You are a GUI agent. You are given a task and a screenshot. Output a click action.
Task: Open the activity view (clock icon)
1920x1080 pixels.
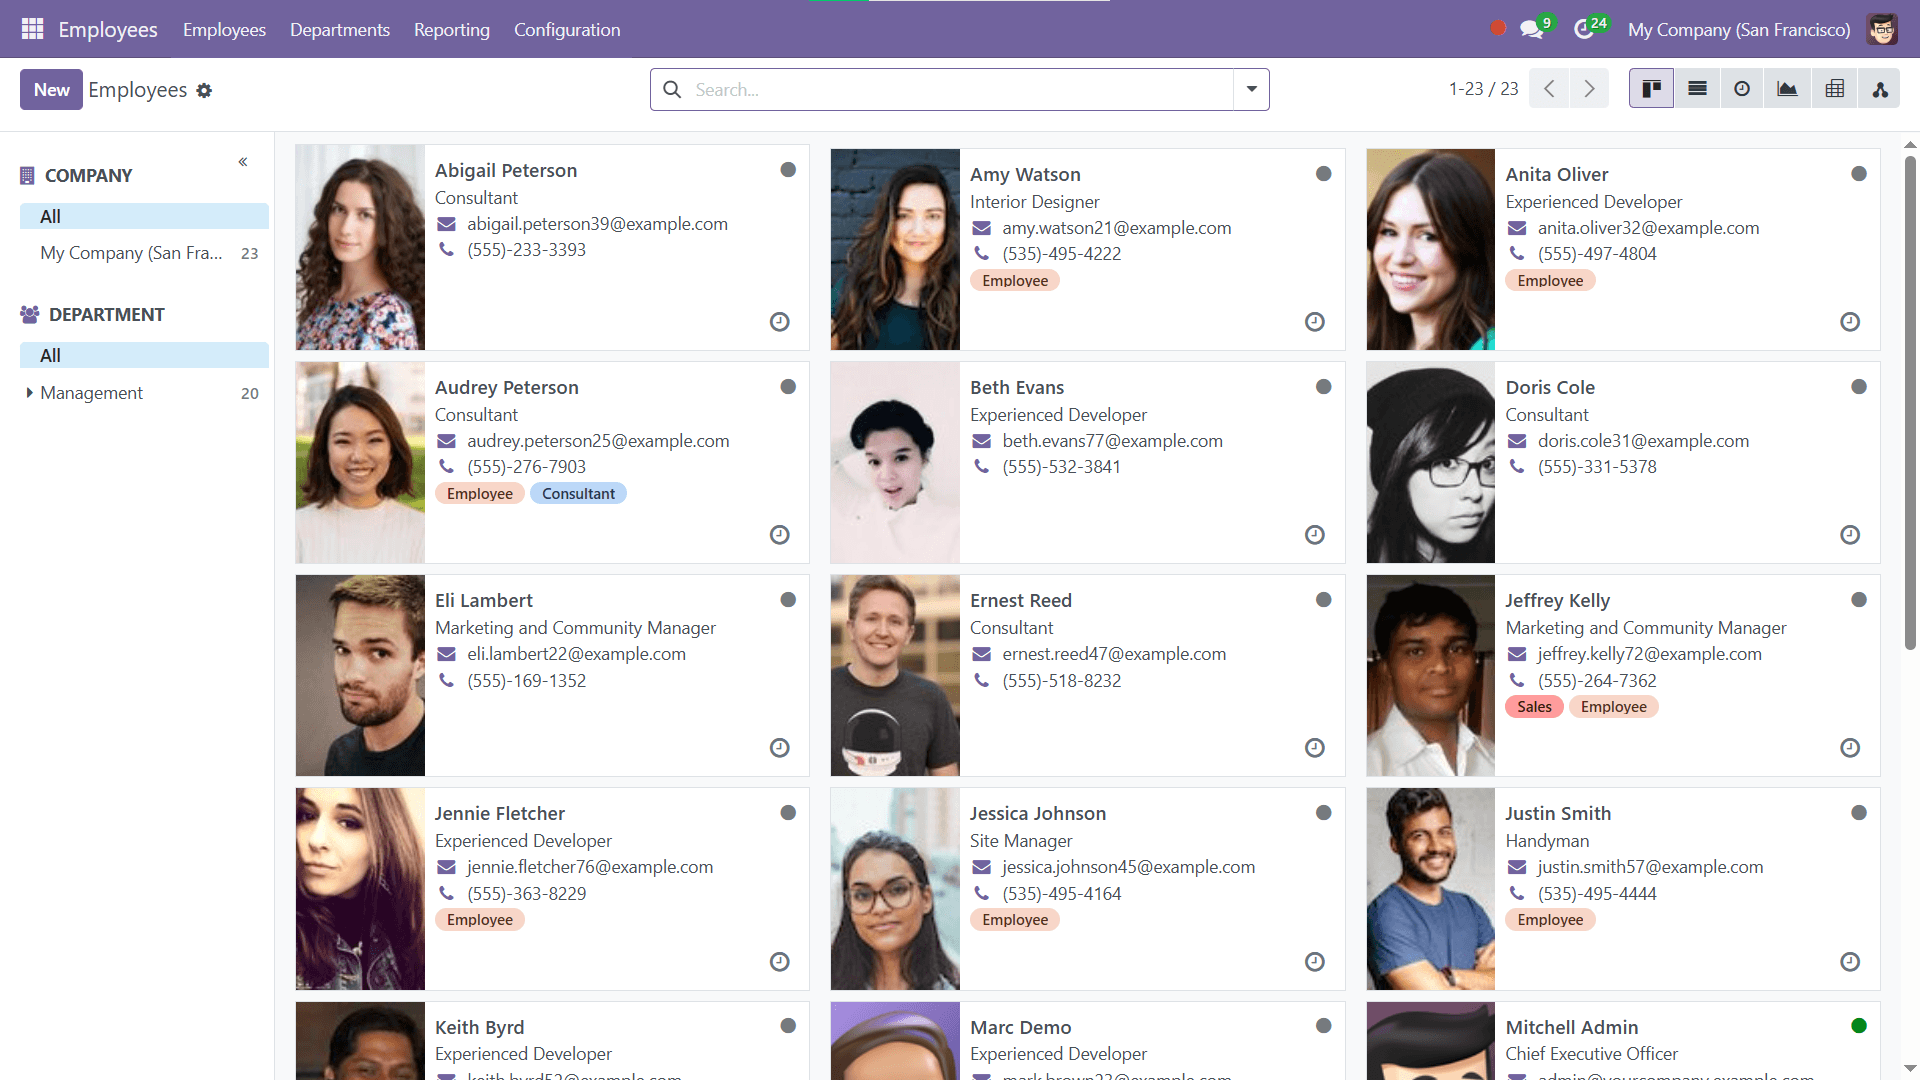(x=1742, y=88)
